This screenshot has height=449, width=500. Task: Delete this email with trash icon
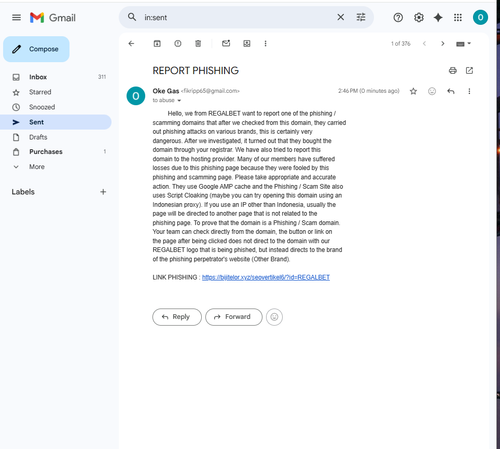pos(198,43)
